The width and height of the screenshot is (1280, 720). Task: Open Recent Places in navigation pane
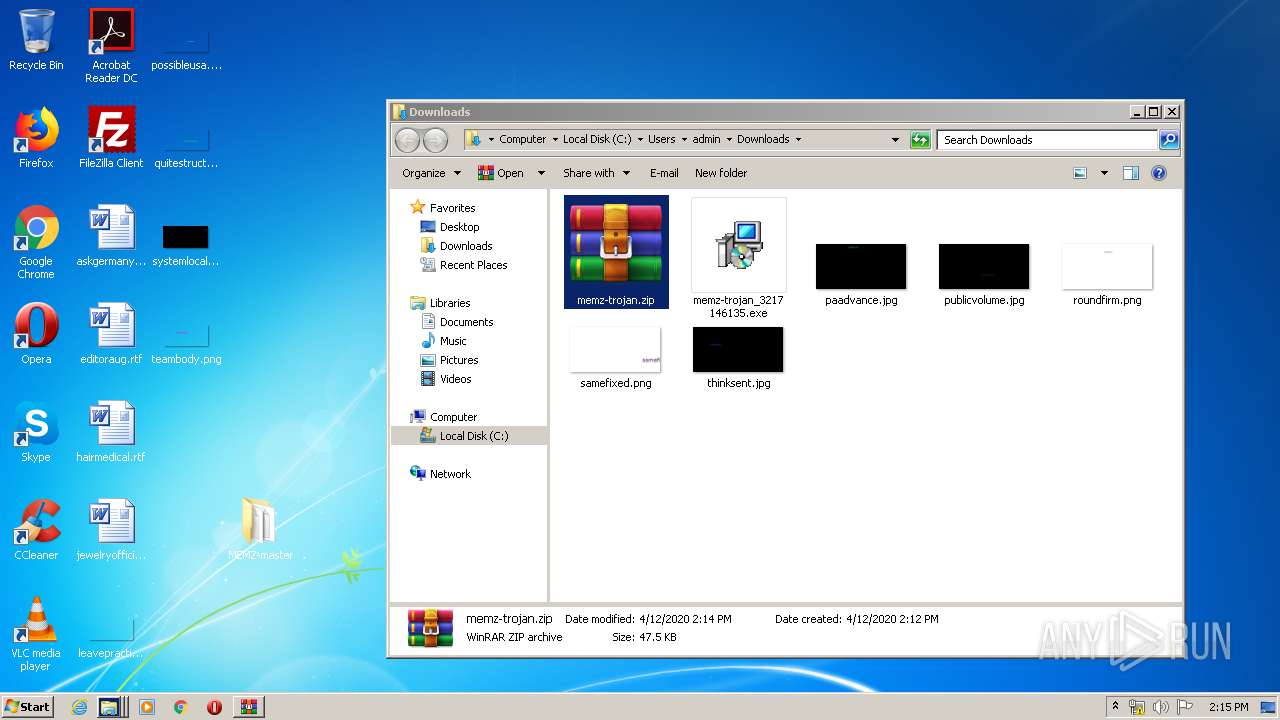(x=473, y=265)
